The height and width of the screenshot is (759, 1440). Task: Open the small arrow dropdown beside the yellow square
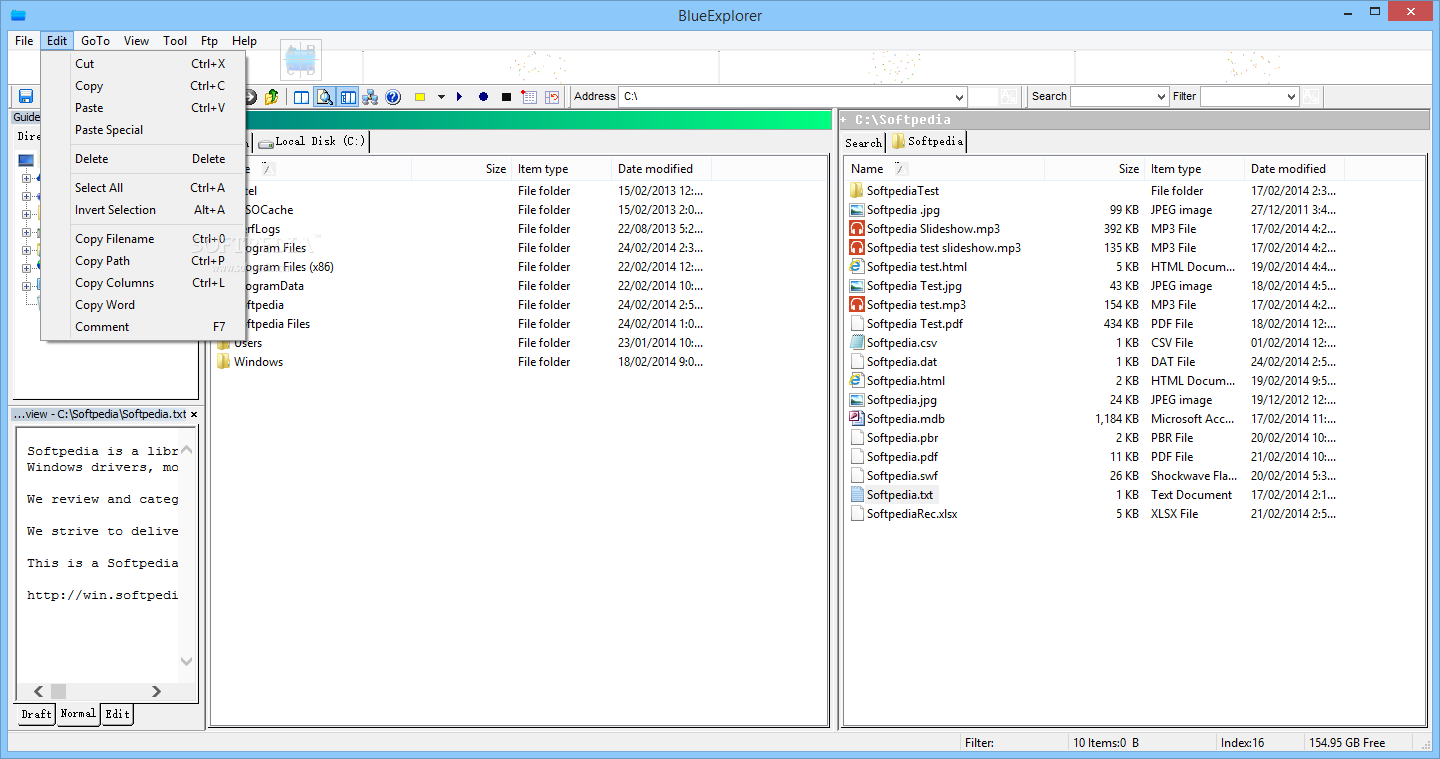(441, 97)
